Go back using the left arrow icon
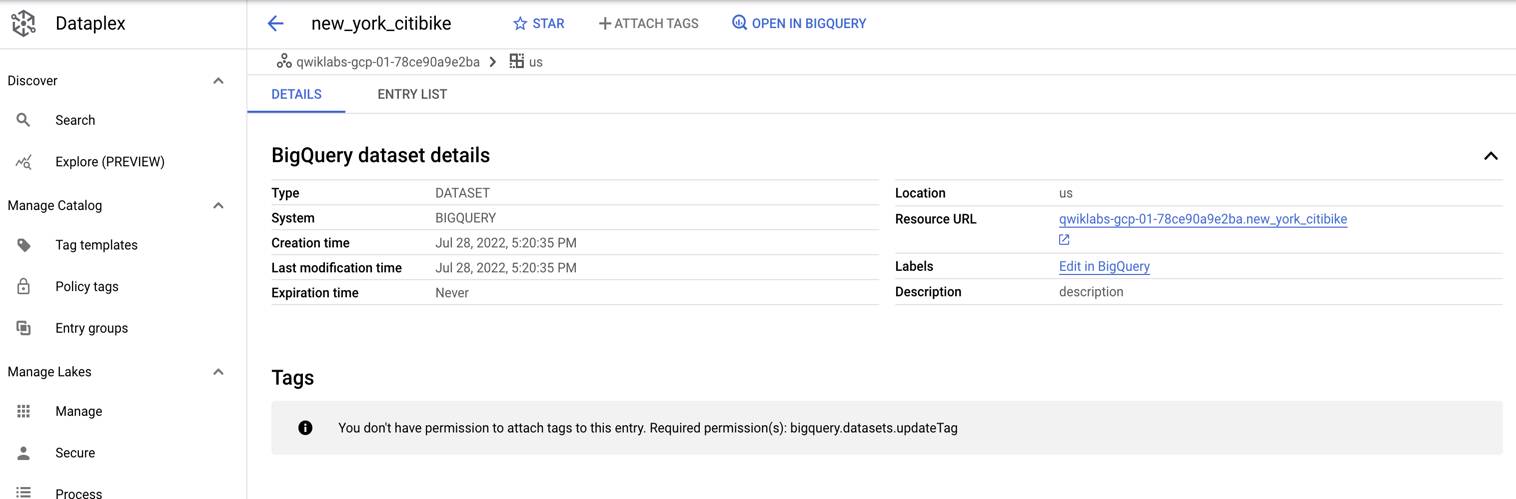The image size is (1516, 499). [x=276, y=23]
